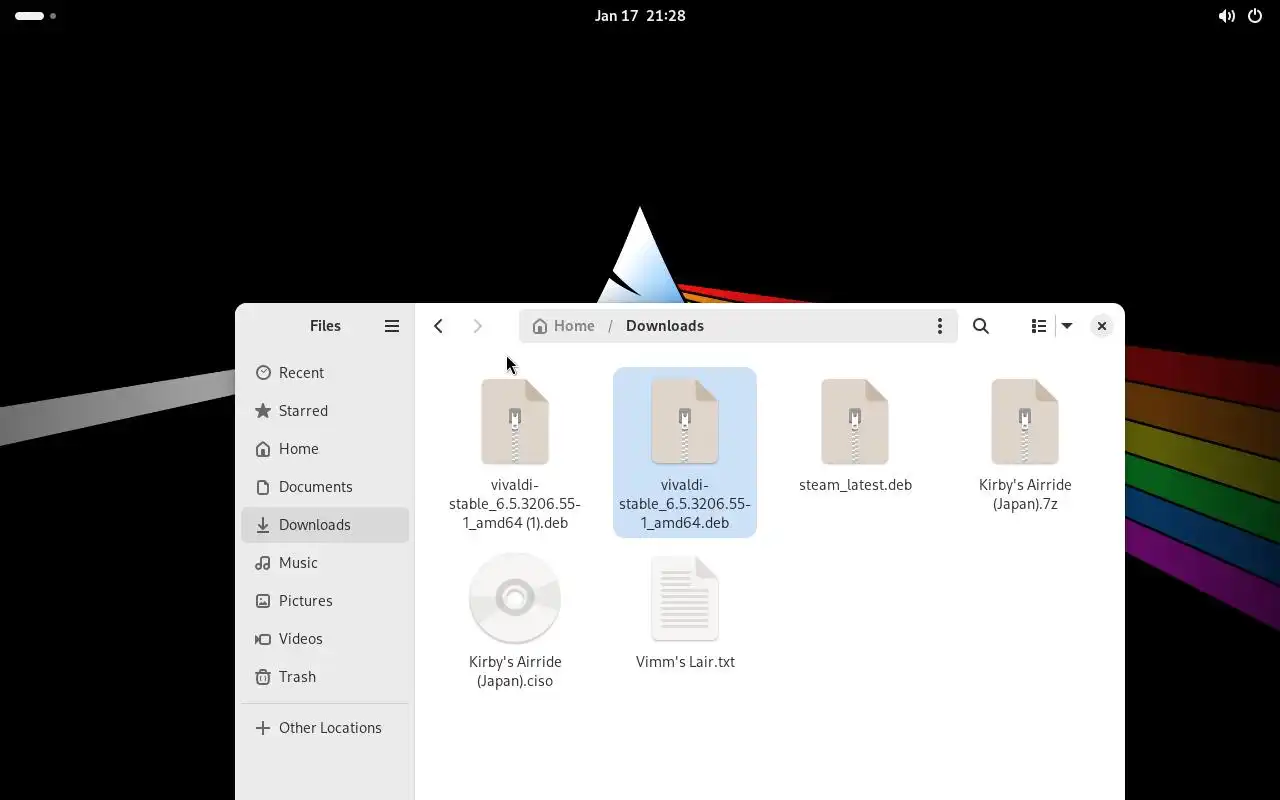
Task: Click the plus icon for Other Locations
Action: pos(263,727)
